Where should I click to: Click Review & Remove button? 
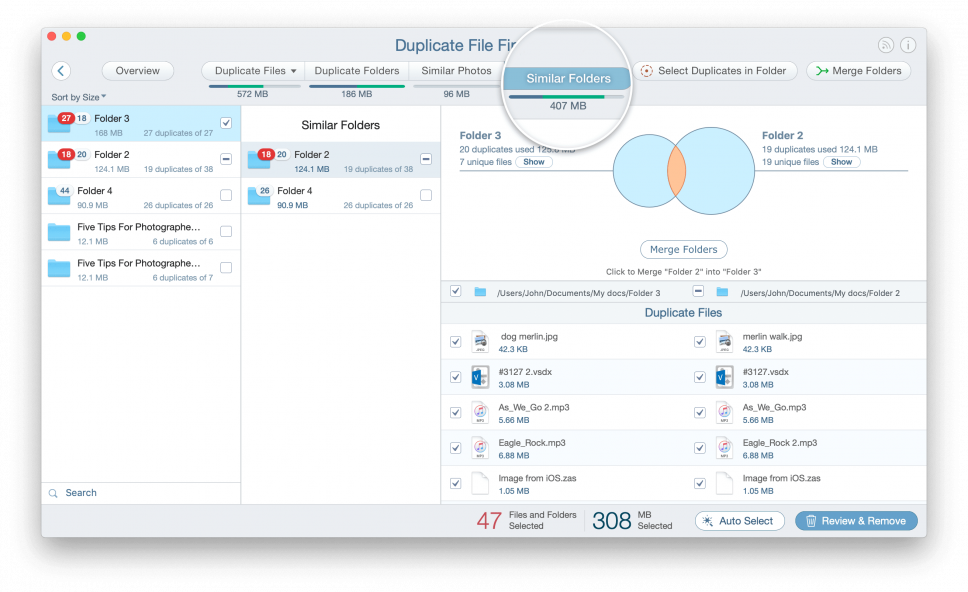pos(856,521)
